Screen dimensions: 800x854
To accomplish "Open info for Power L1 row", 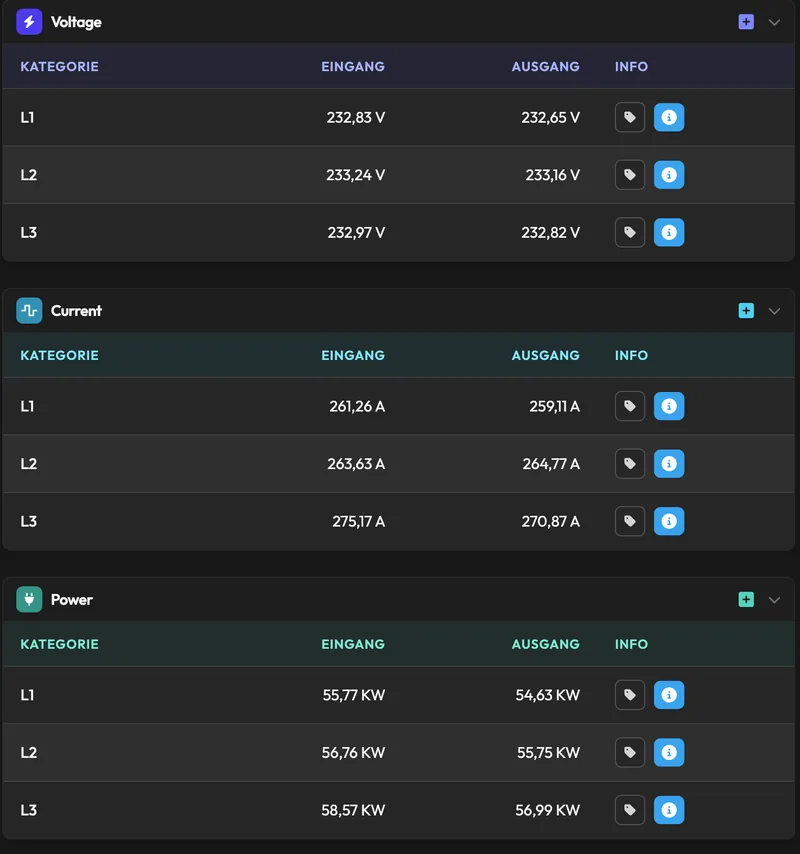I will (x=669, y=694).
